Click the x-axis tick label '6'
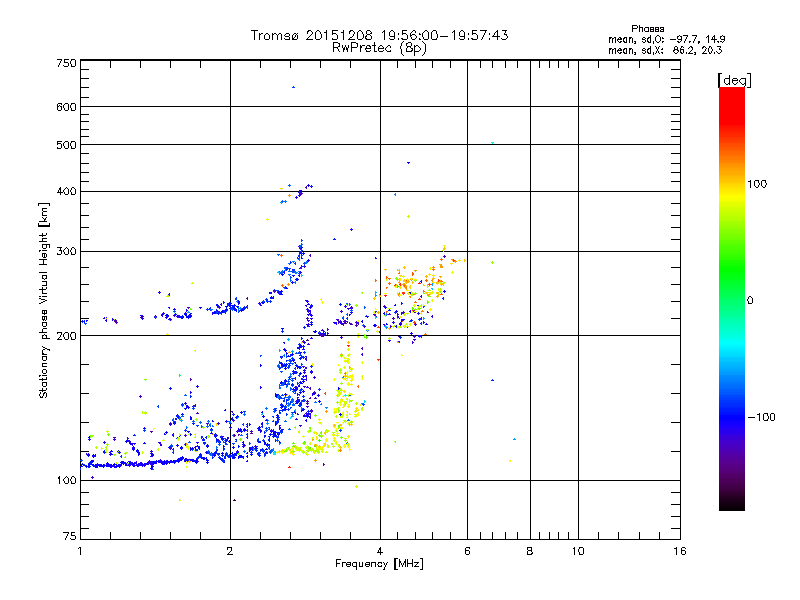800x600 pixels. 467,552
